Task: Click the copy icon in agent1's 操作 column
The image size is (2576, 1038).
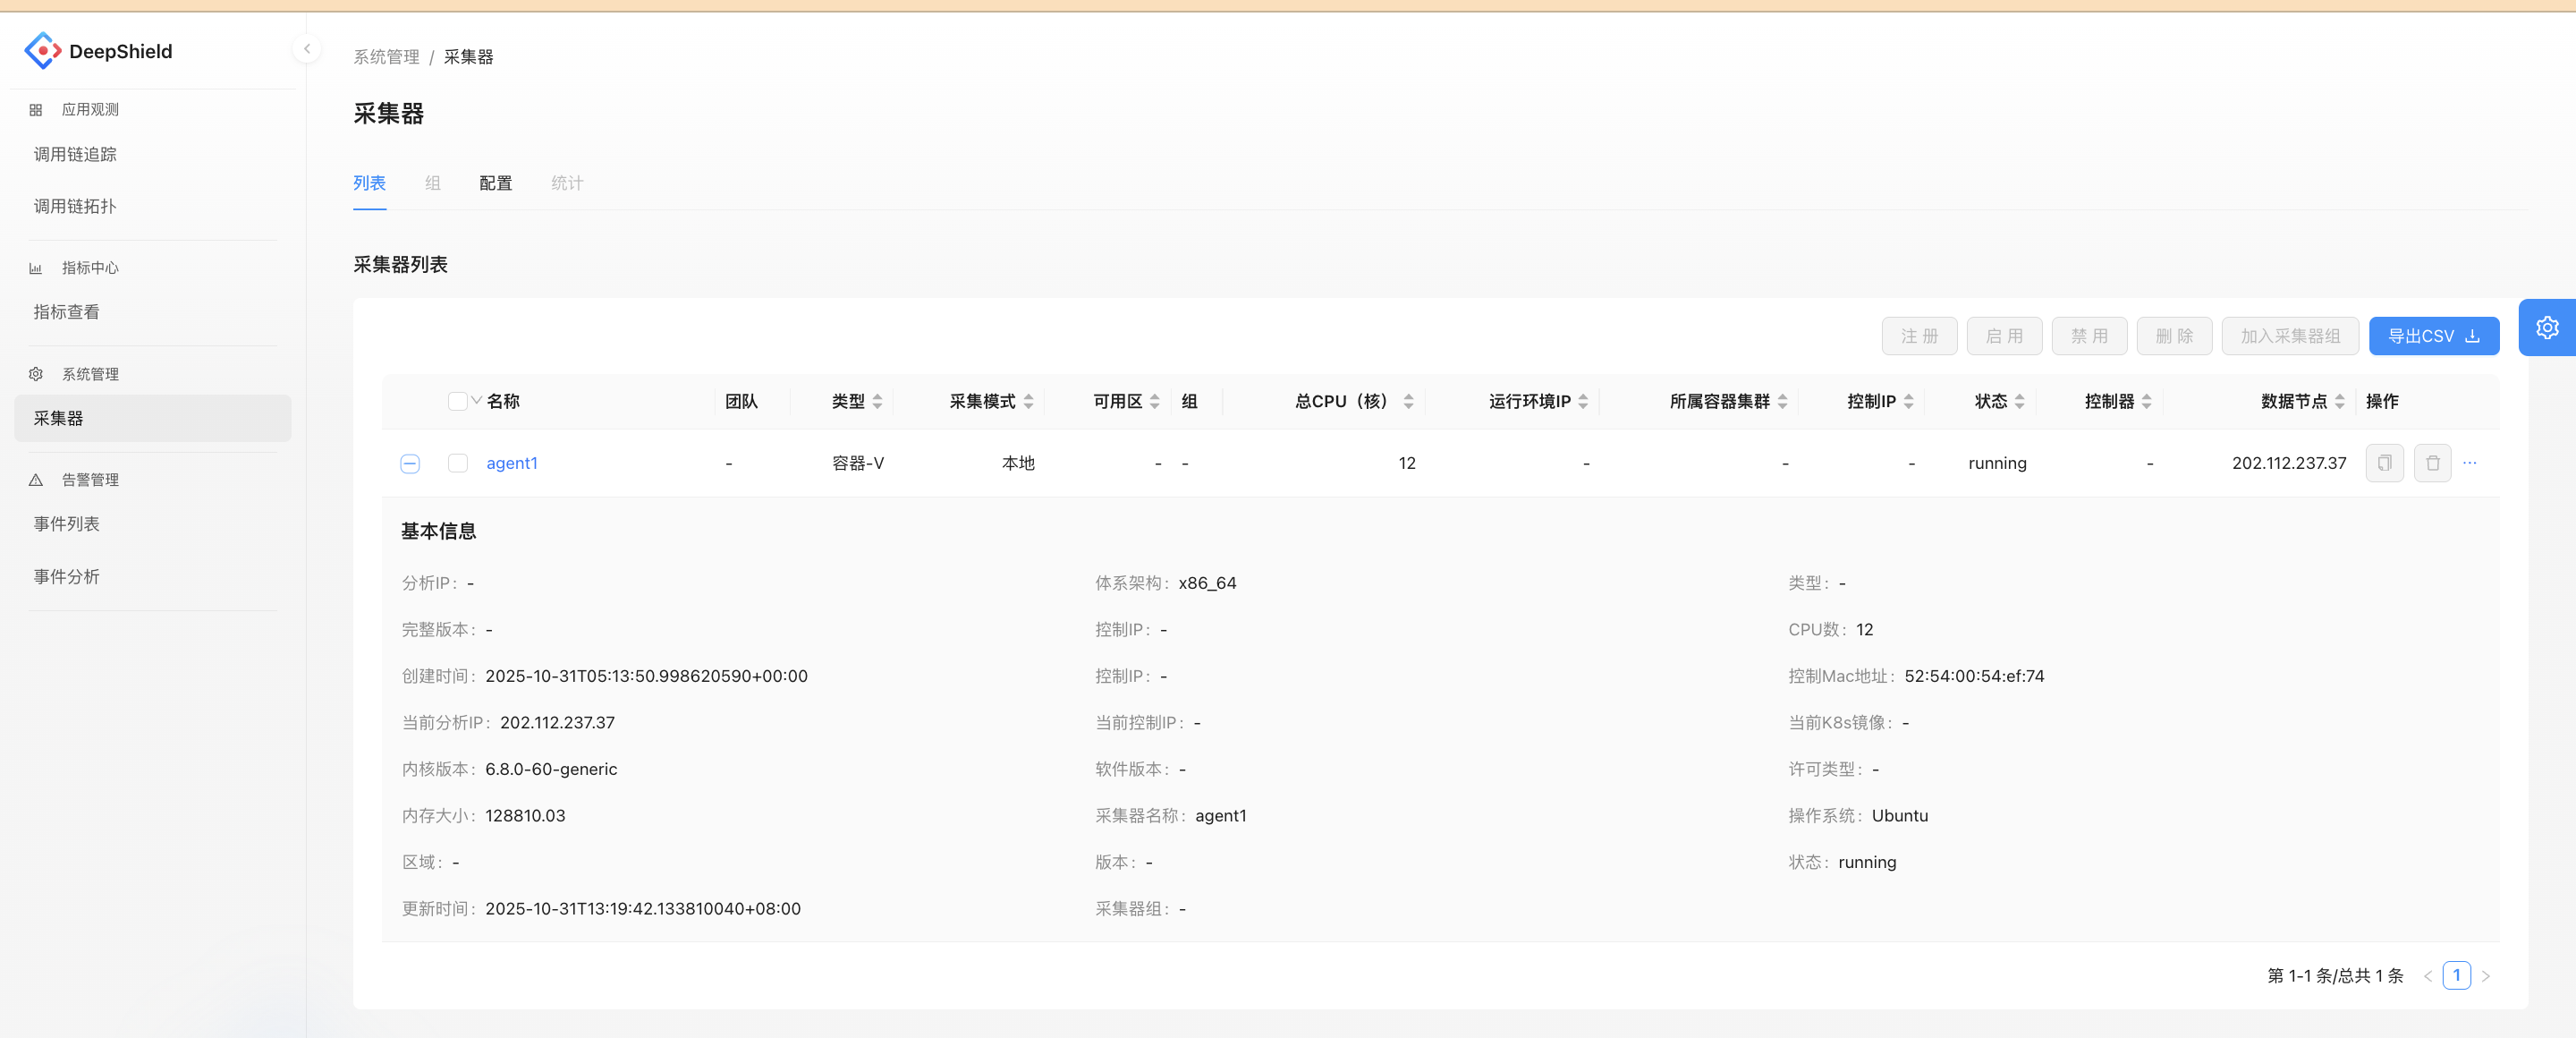Action: [2384, 463]
